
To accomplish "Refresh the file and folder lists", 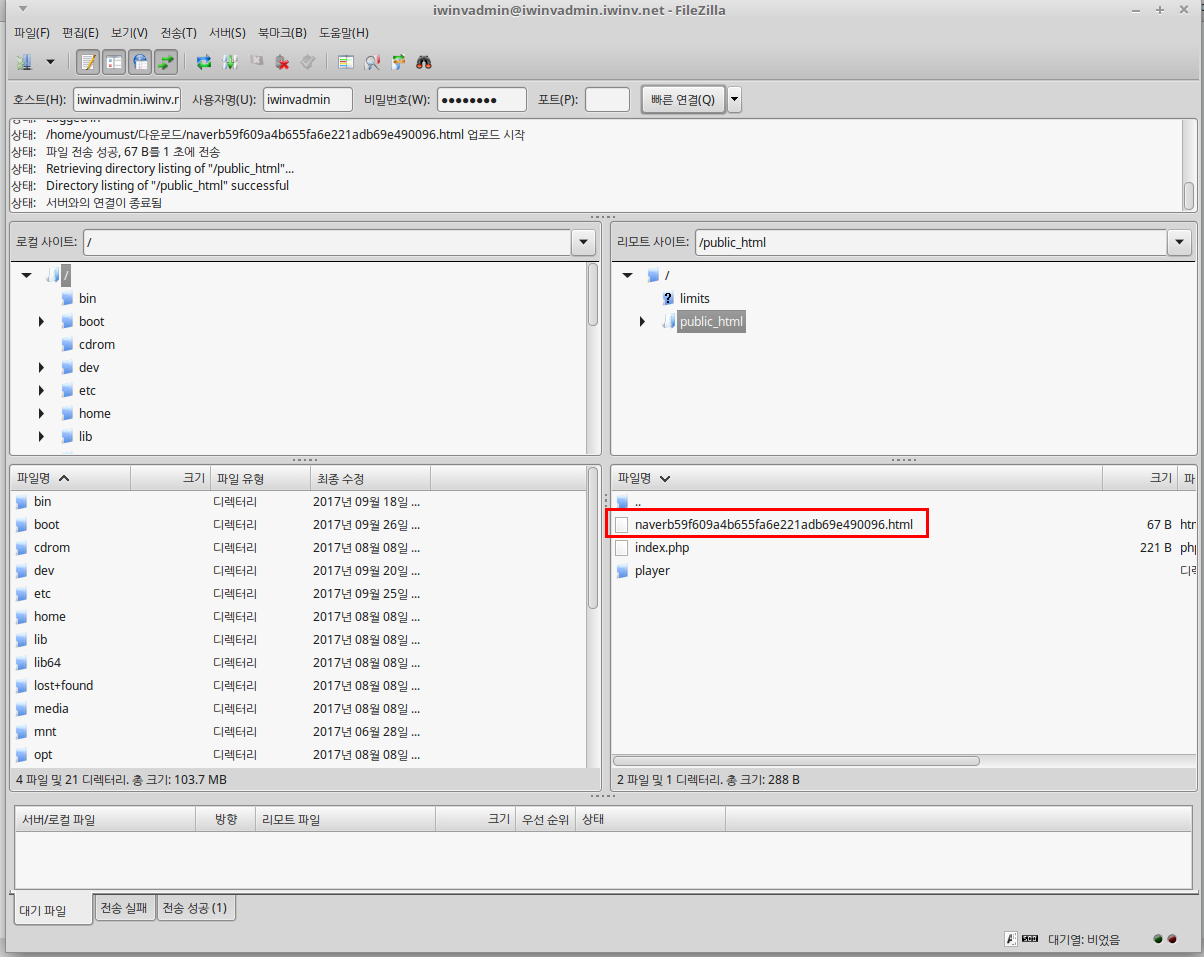I will point(204,62).
